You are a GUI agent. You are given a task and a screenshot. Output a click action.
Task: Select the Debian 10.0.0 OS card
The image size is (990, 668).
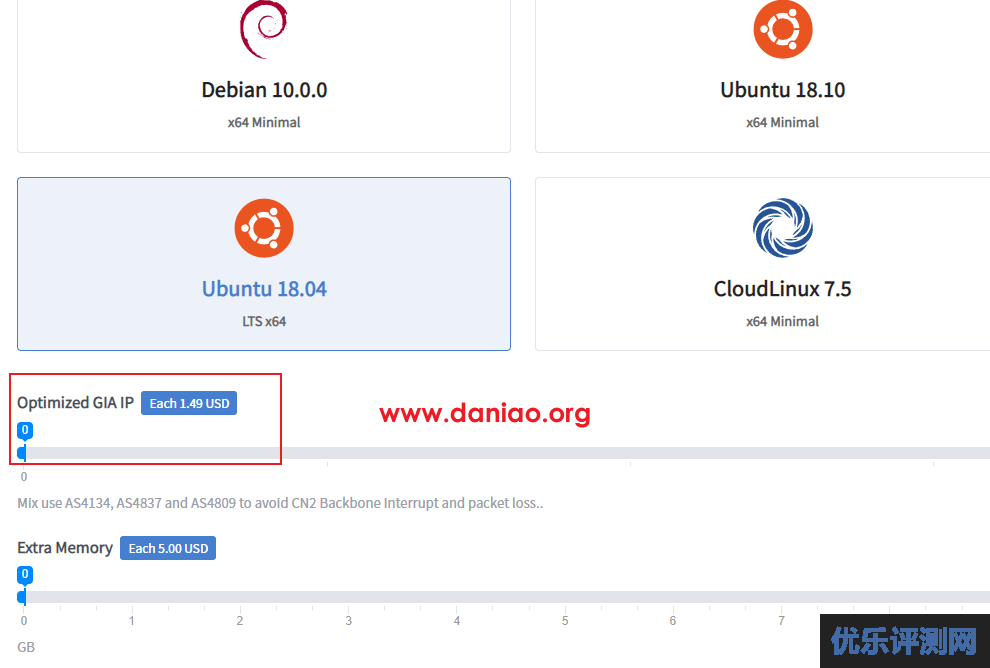coord(264,76)
